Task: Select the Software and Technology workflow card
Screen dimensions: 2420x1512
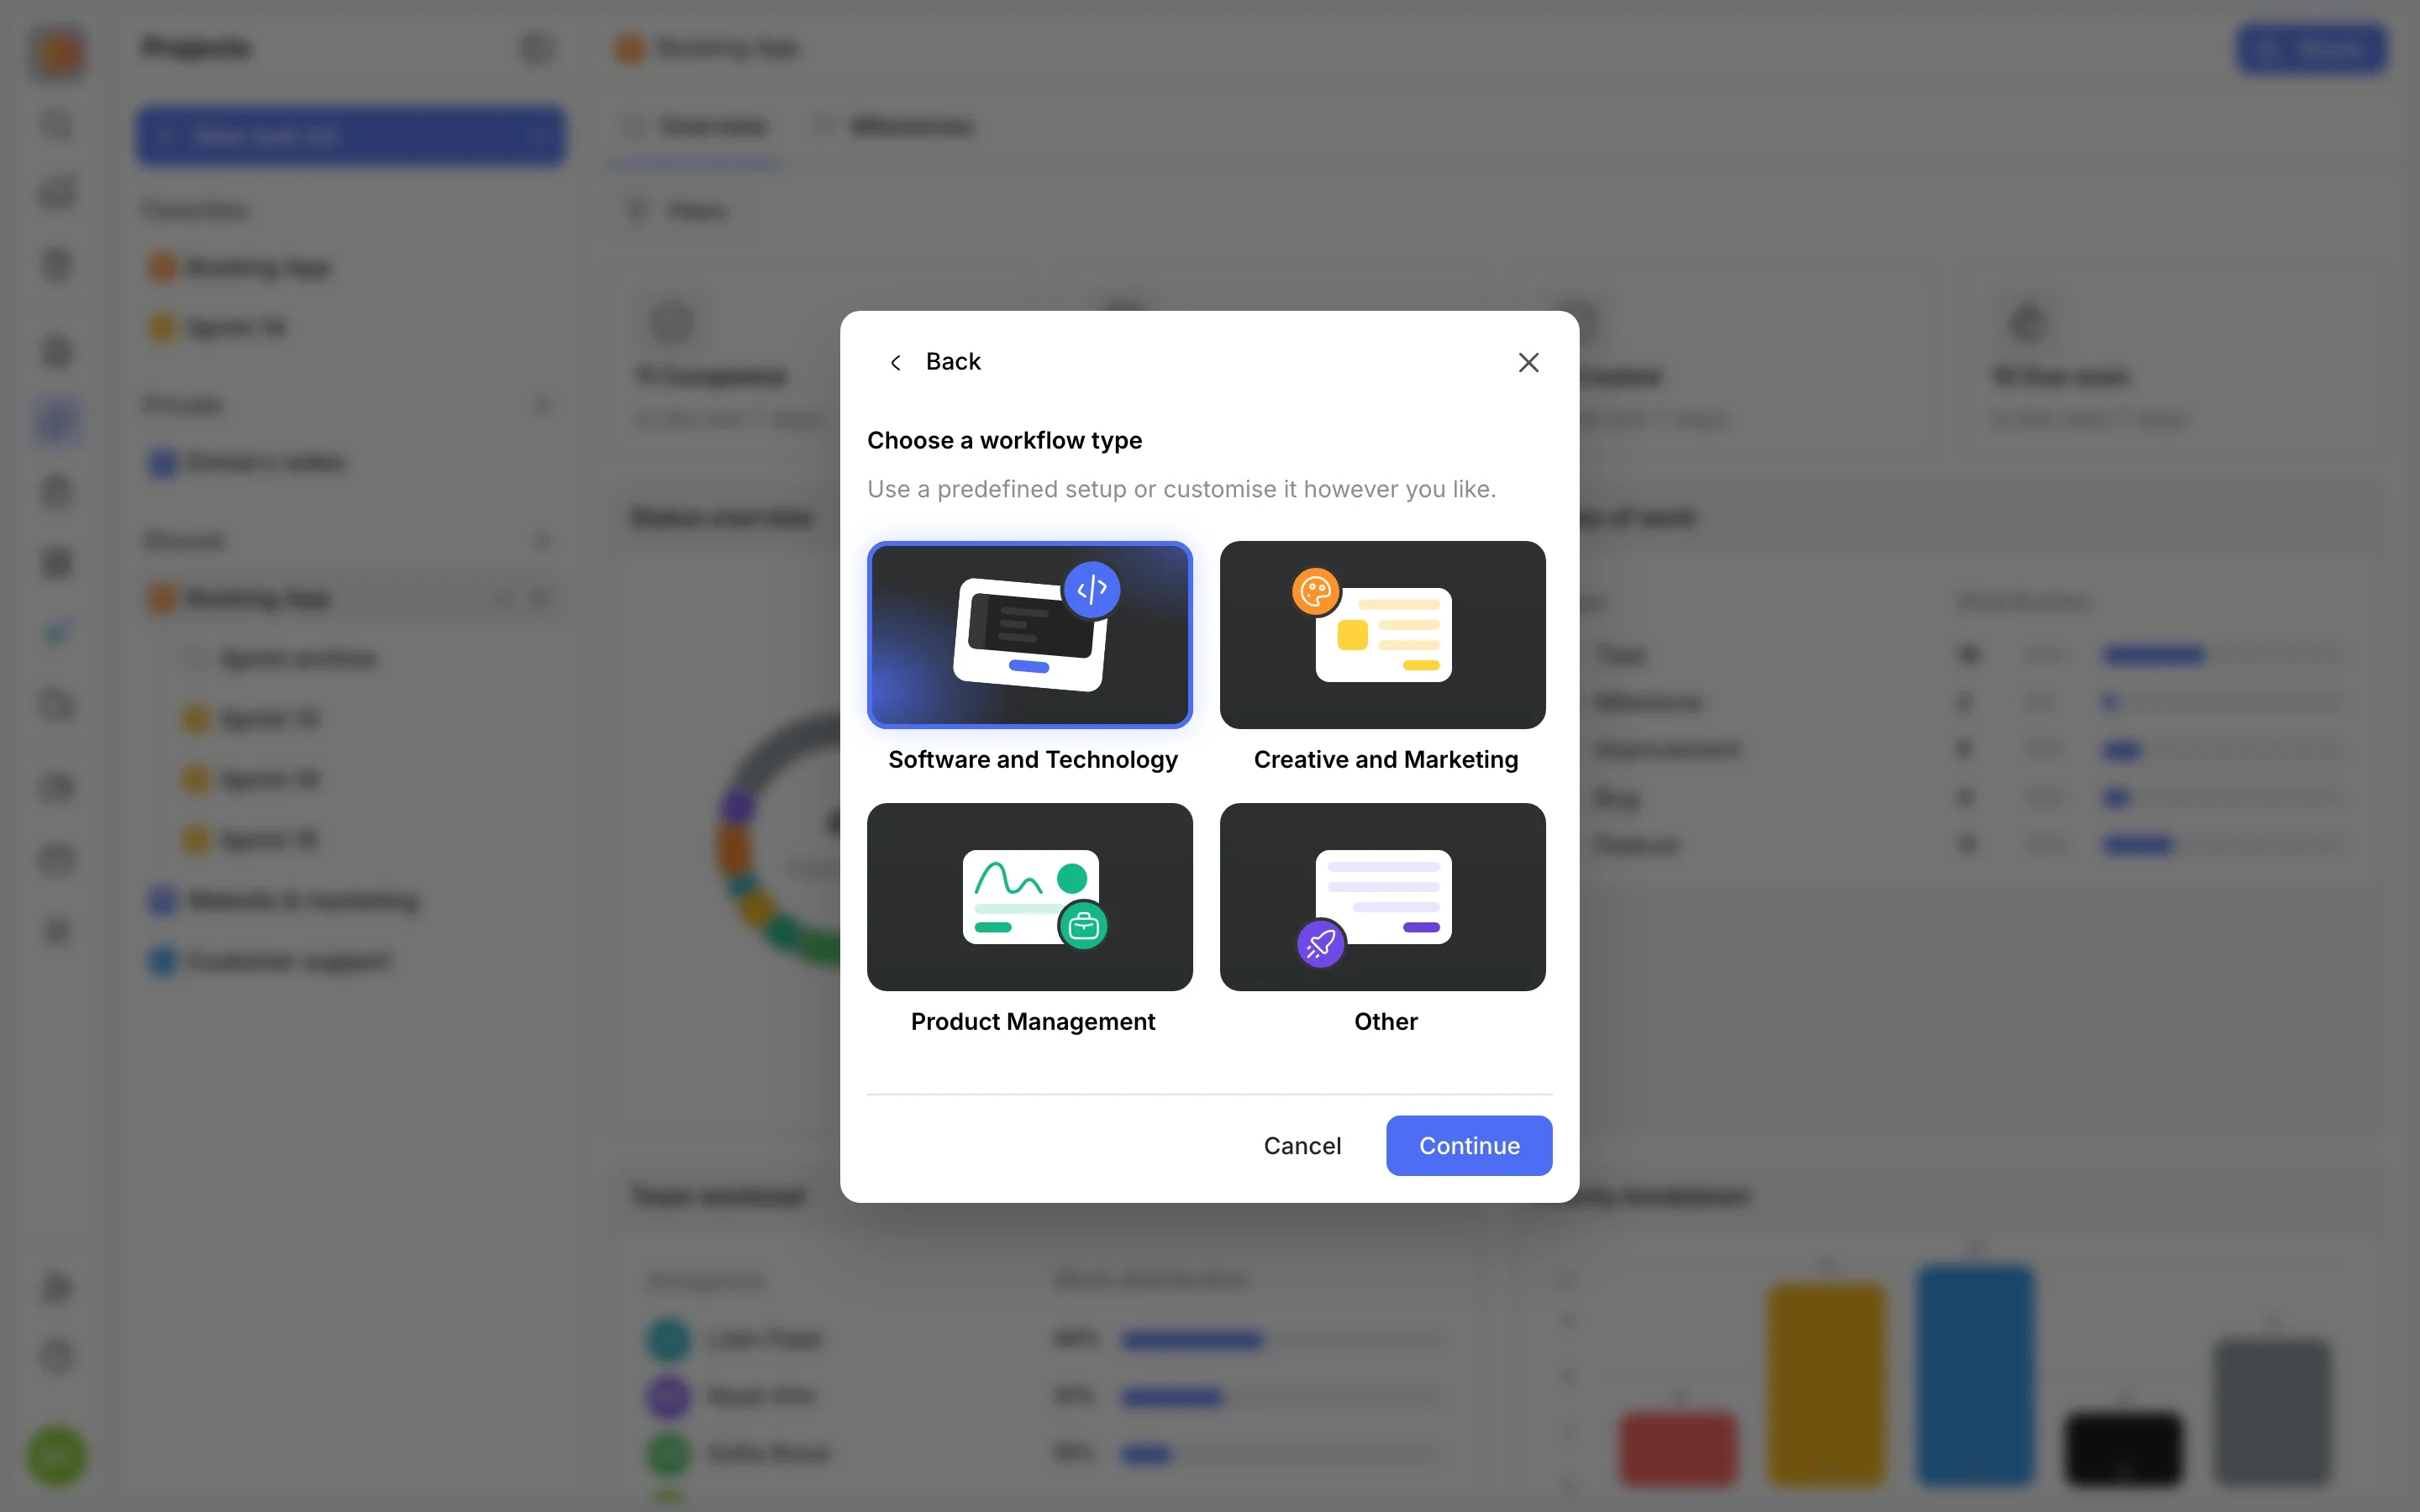Action: (1030, 635)
